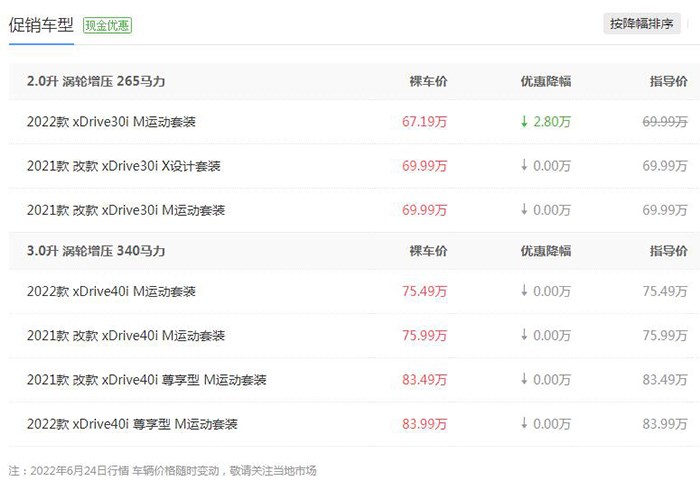
Task: Open 2021款 改款 xDrive30i M运动套装 link
Action: pos(126,210)
